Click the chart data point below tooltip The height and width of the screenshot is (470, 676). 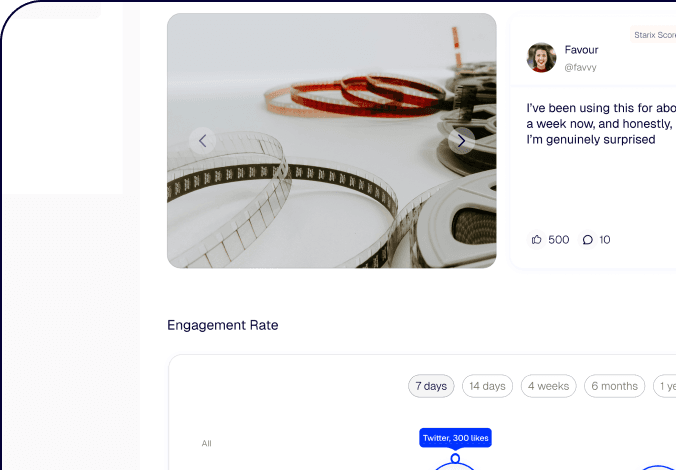click(x=455, y=459)
